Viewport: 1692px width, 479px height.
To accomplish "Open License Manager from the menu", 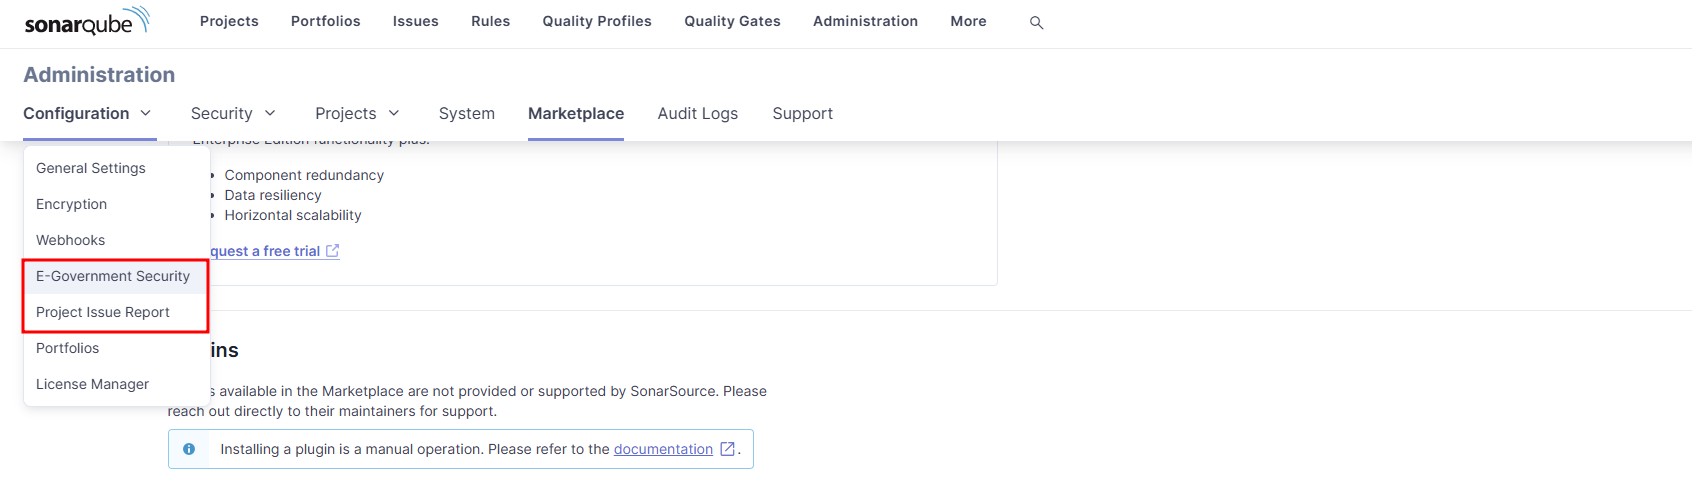I will [92, 384].
